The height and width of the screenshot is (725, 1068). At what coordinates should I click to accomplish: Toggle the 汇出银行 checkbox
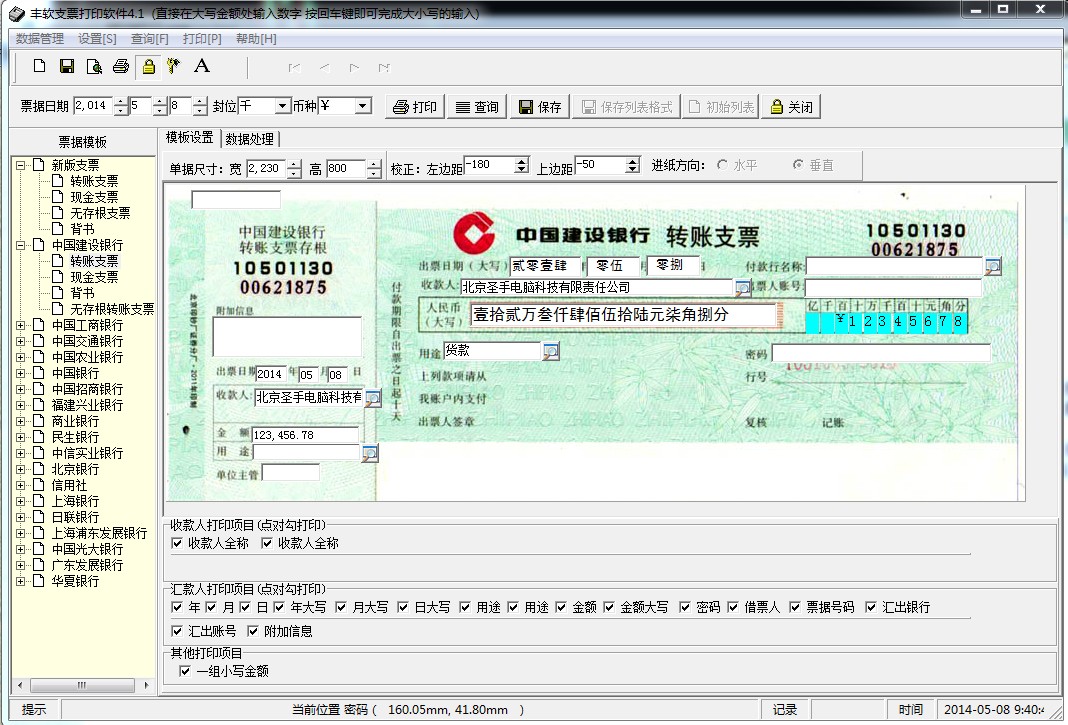point(870,607)
